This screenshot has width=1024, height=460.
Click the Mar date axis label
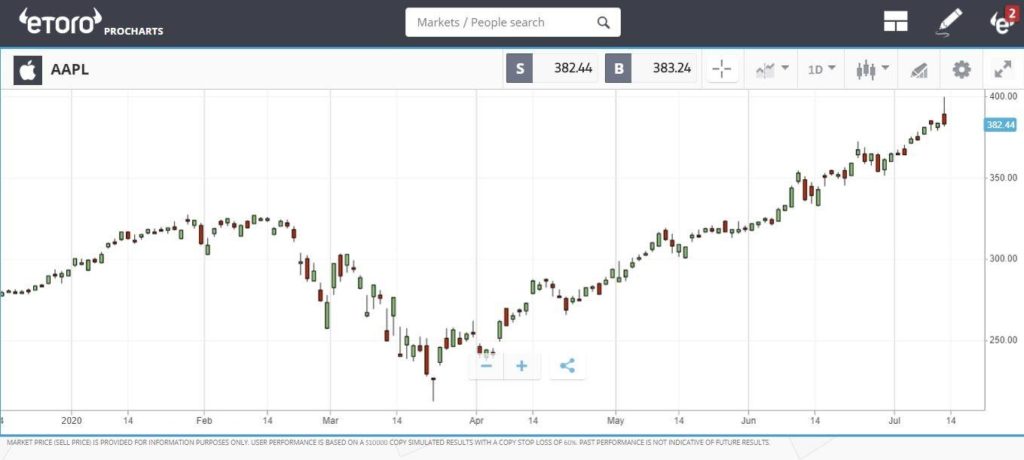tap(330, 421)
